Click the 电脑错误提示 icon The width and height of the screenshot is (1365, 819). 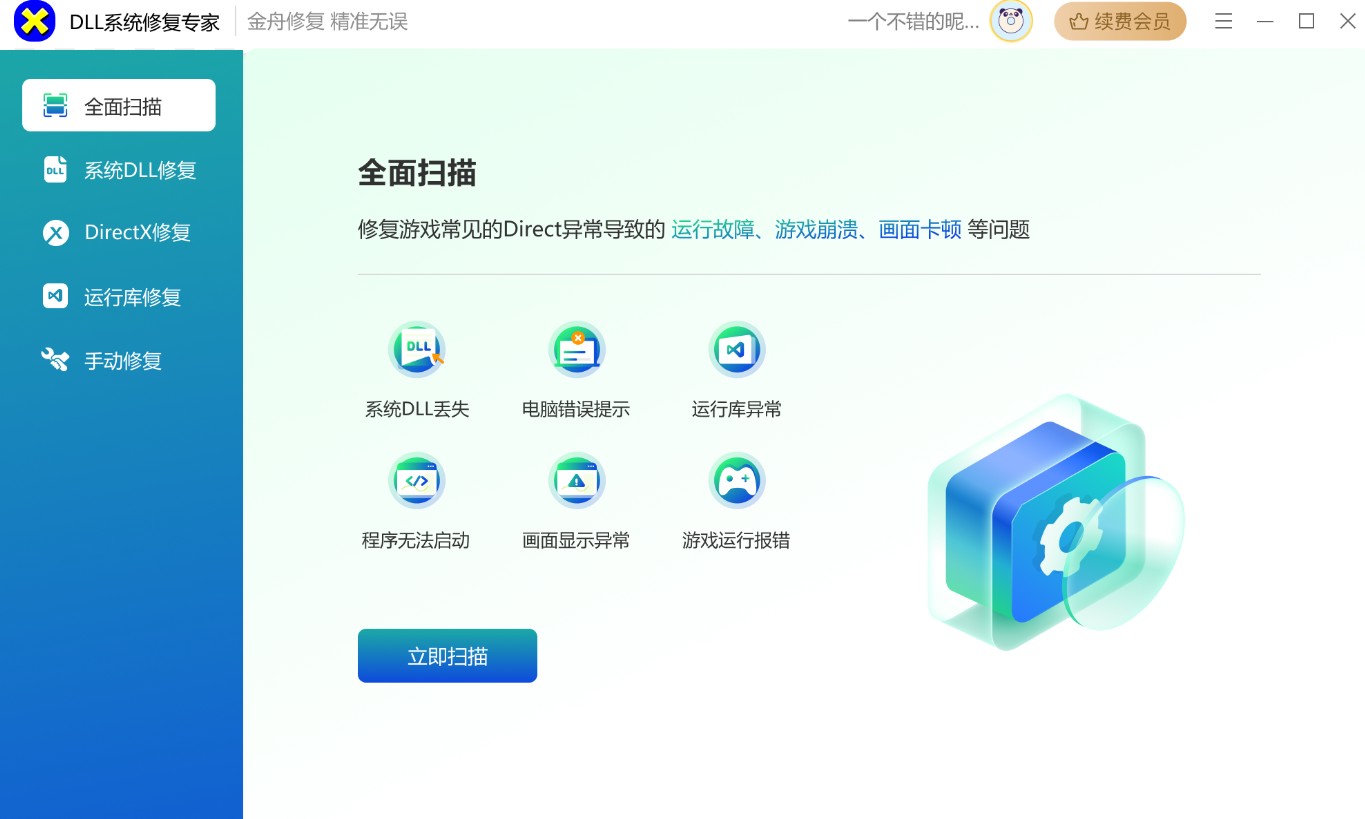[x=576, y=350]
